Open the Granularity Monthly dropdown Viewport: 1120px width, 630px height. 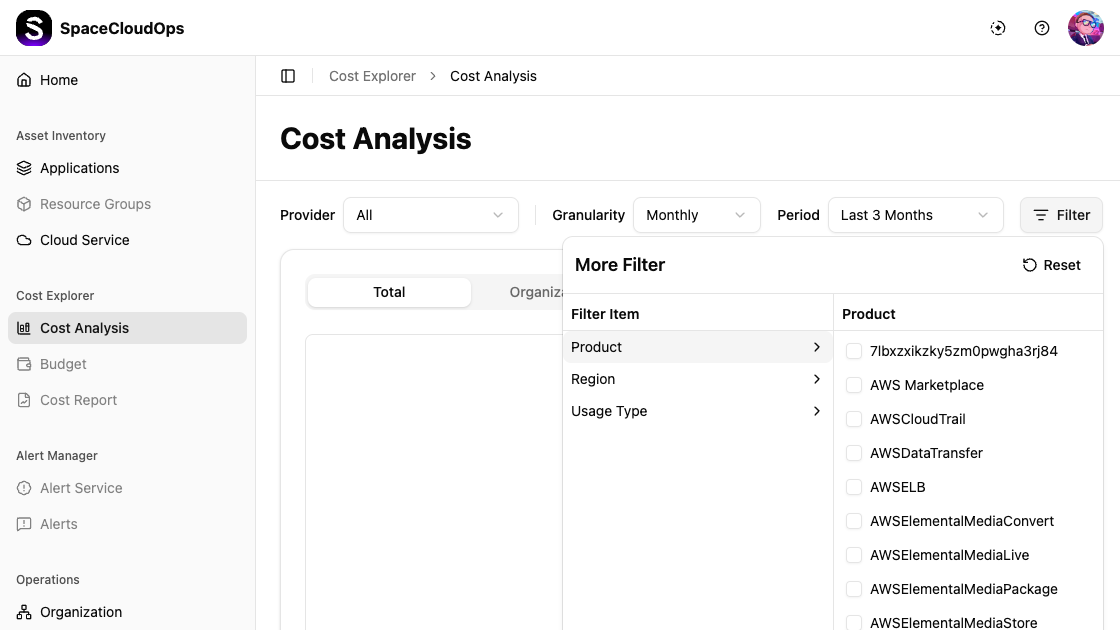tap(696, 215)
